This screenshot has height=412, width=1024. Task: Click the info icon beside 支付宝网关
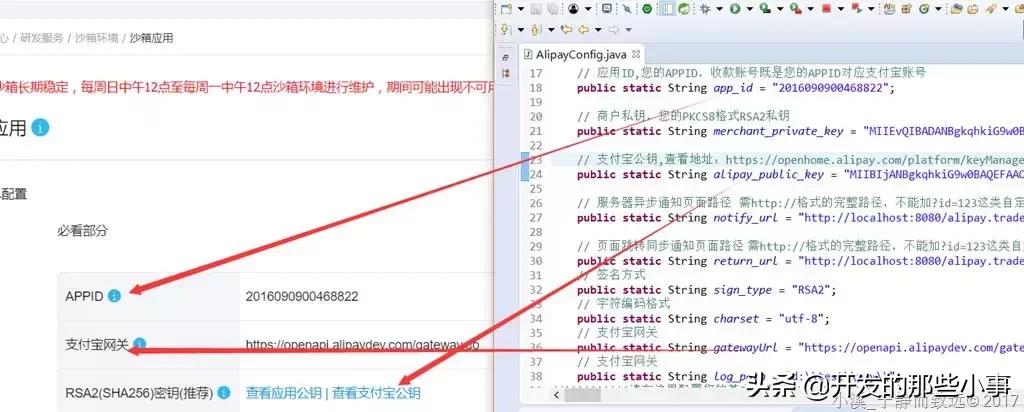pyautogui.click(x=140, y=344)
